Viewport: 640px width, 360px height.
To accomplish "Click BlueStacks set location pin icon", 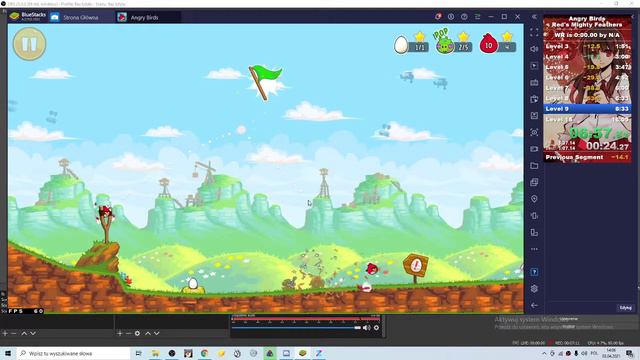I will 534,199.
